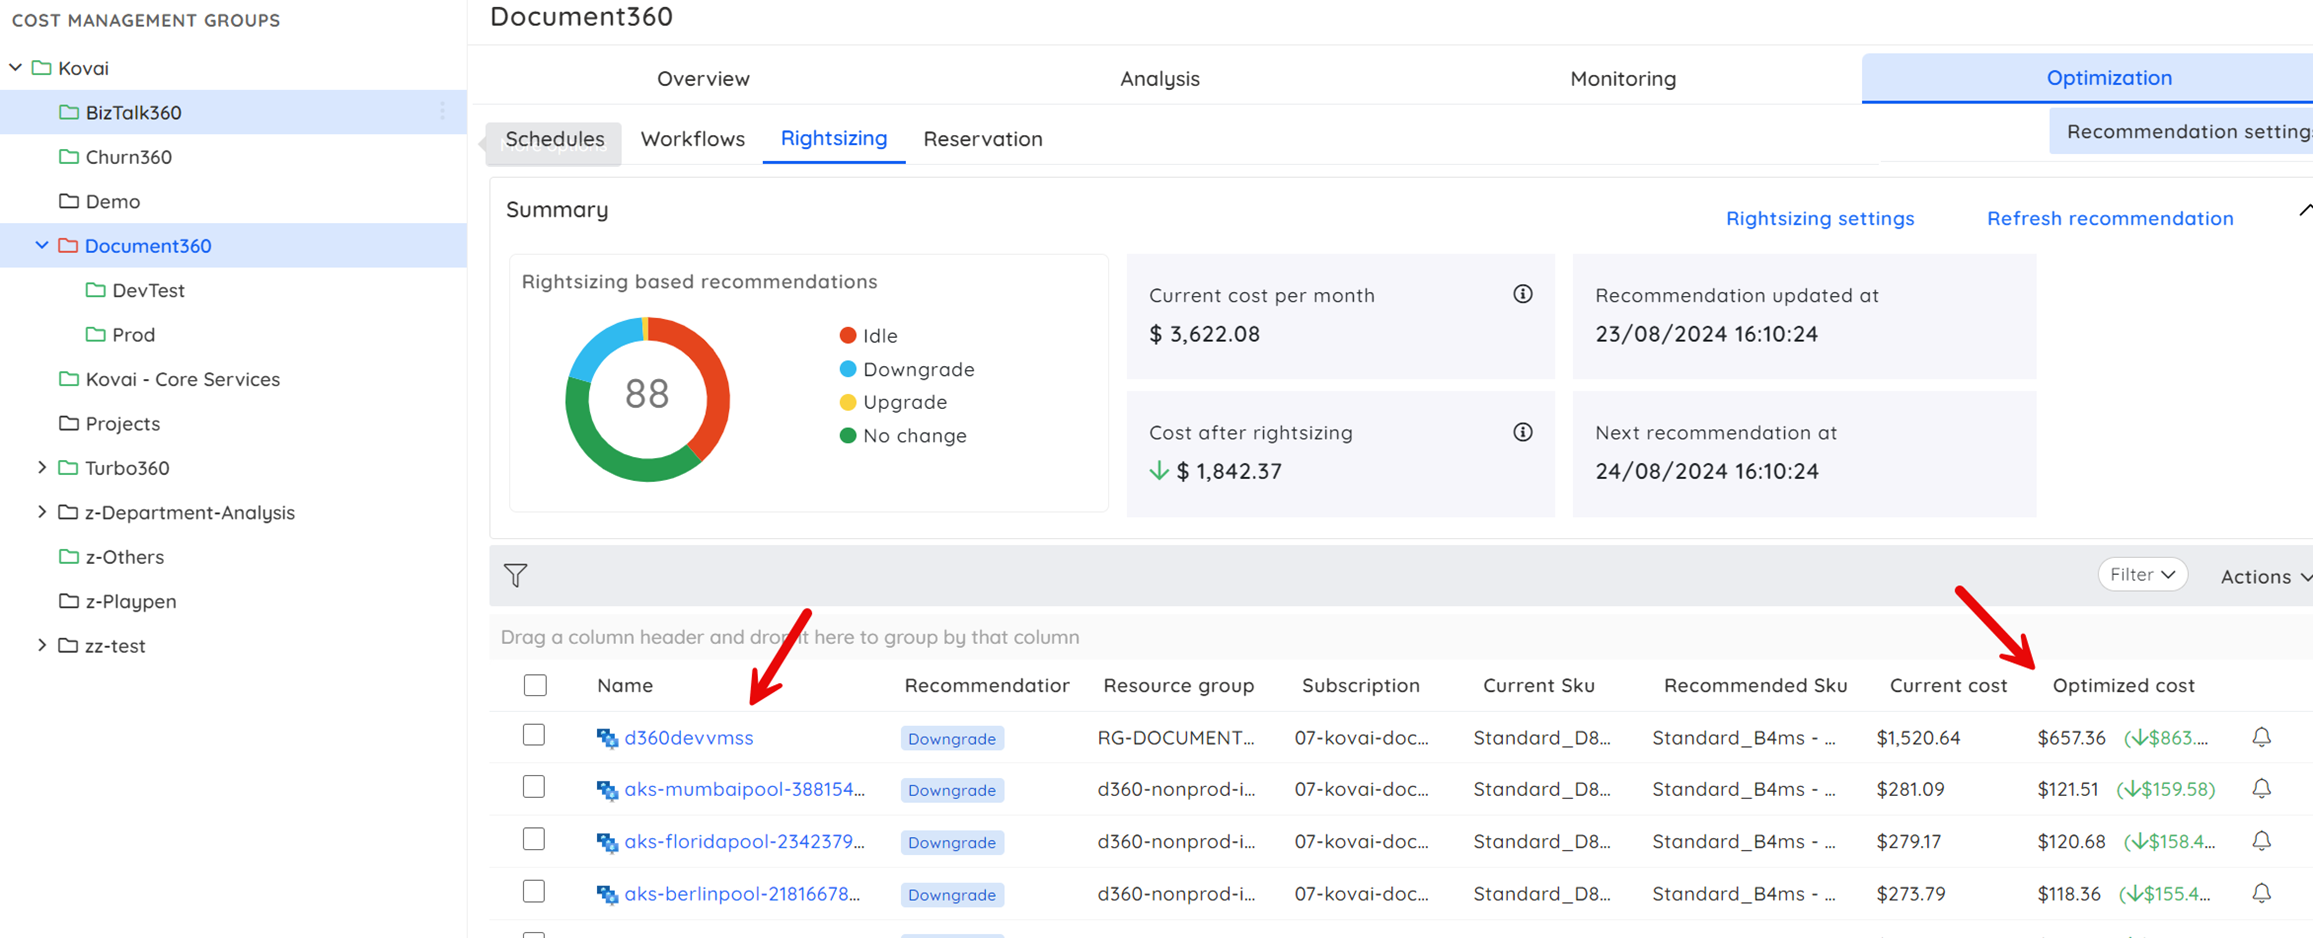This screenshot has height=938, width=2313.
Task: Click the Downgrade badge on d360devvmss row
Action: (x=951, y=738)
